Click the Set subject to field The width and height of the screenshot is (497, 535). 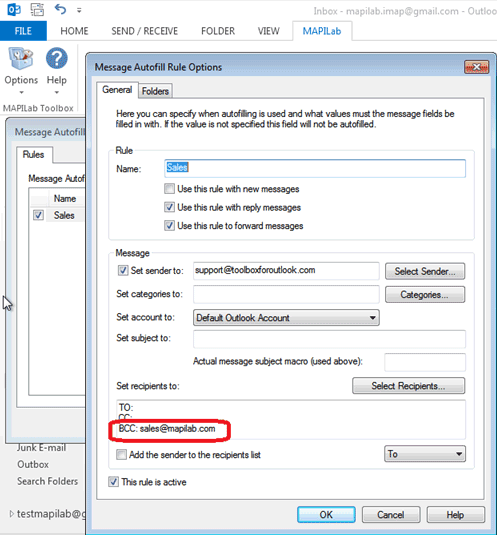click(329, 339)
